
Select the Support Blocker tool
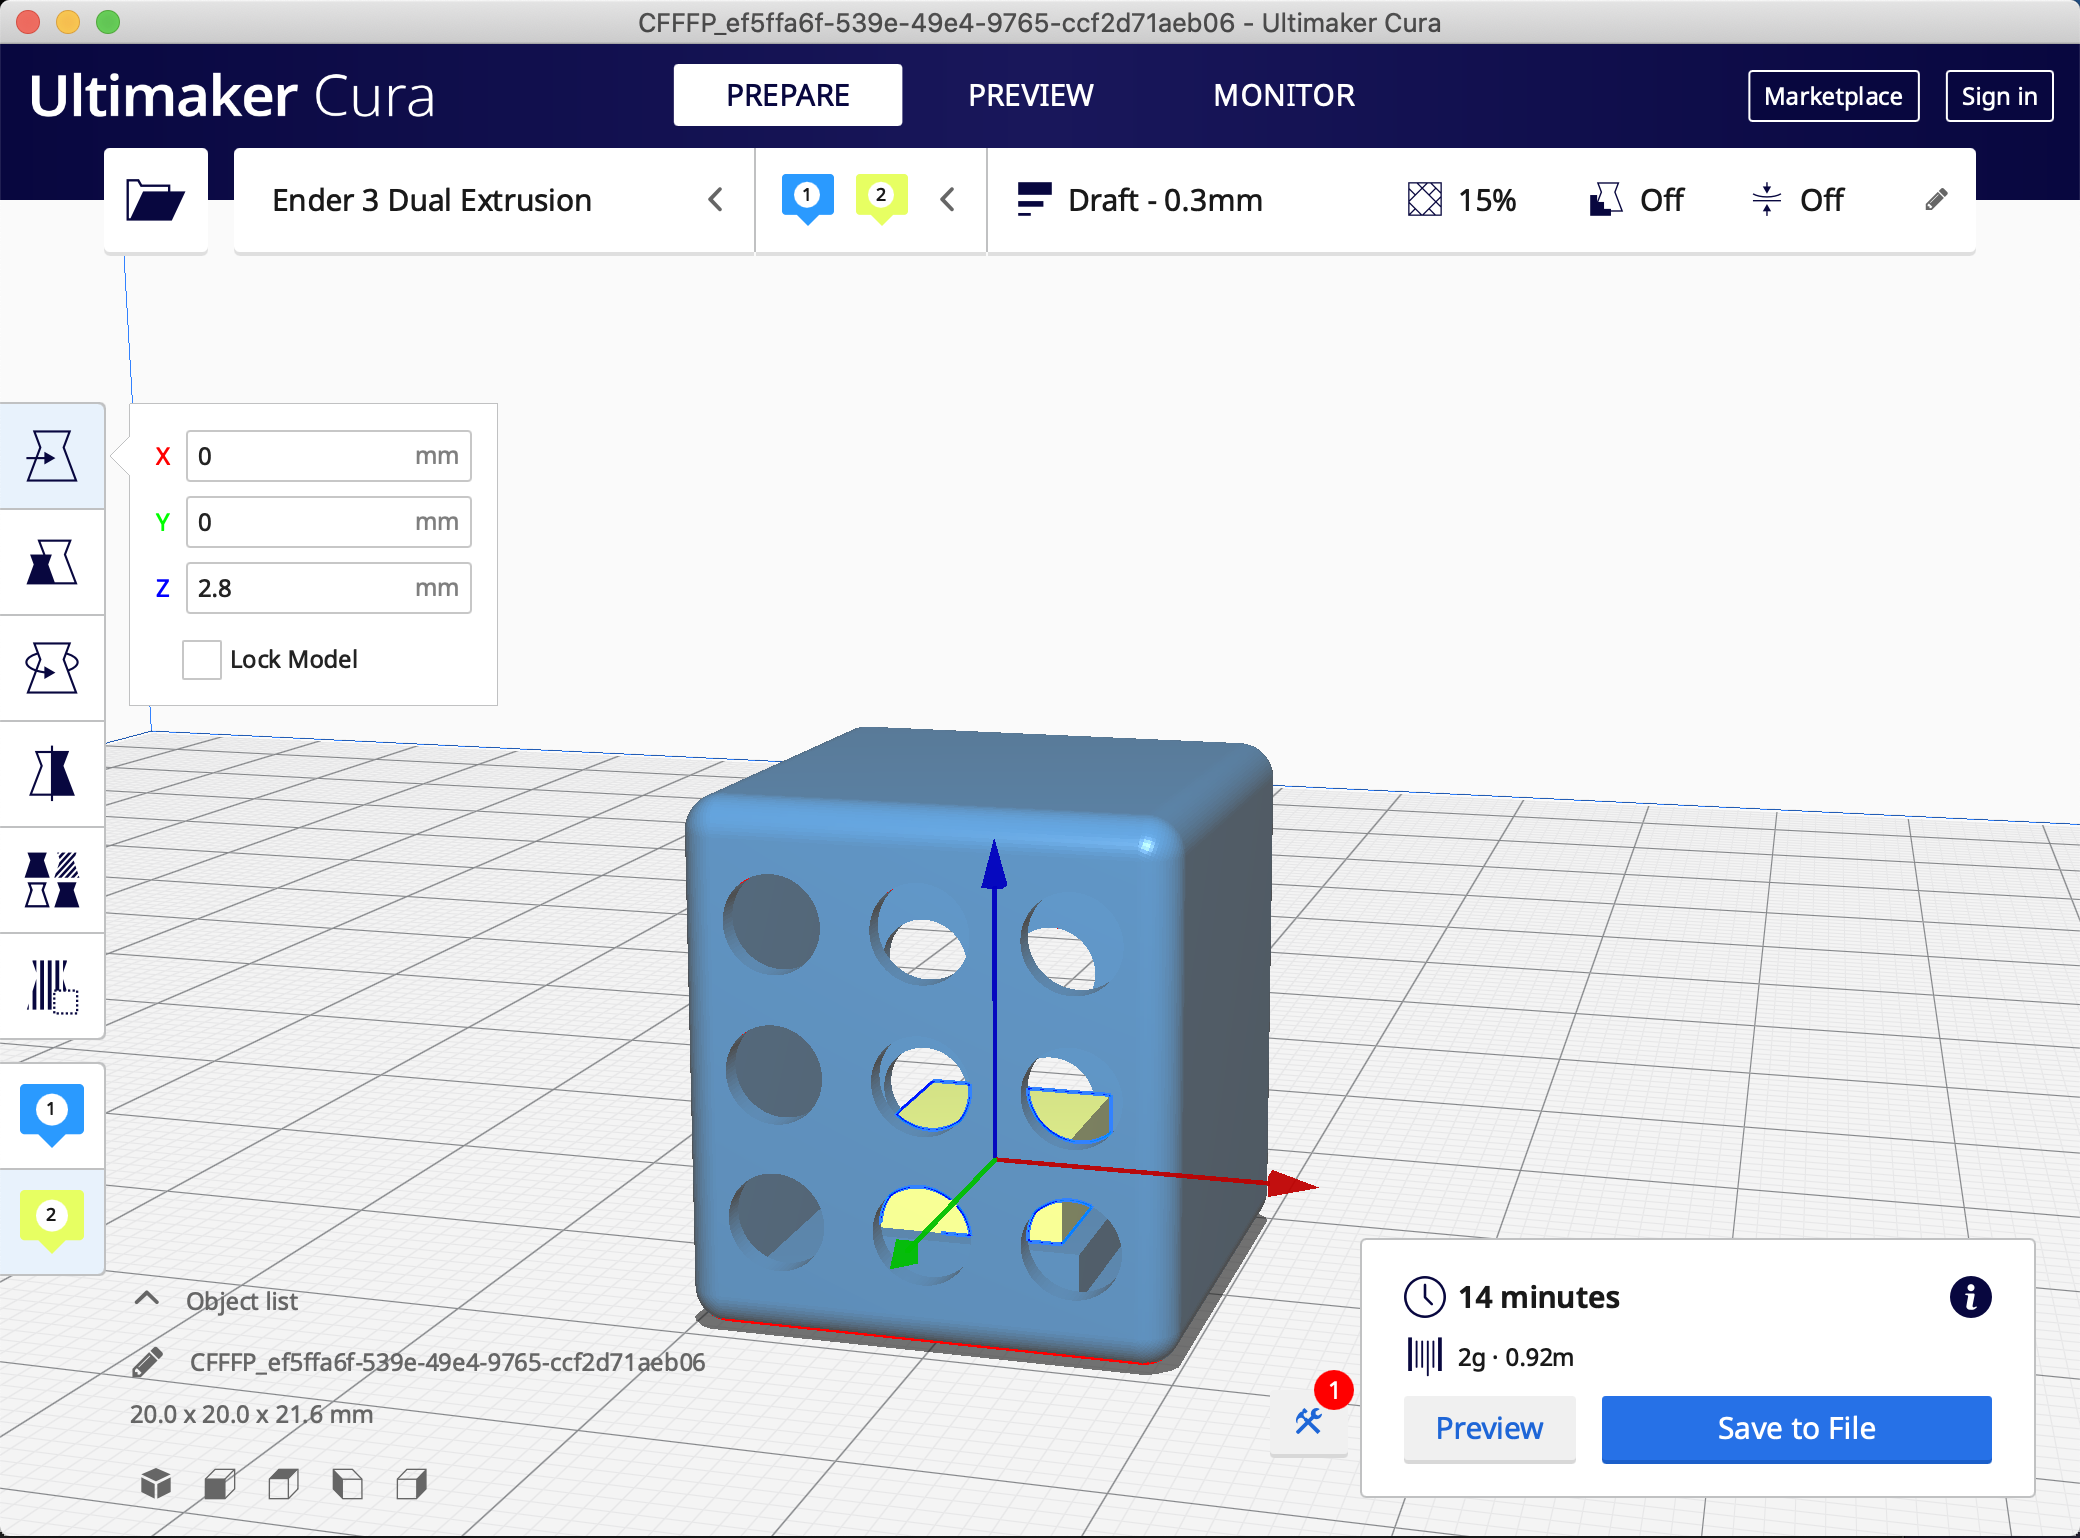[52, 987]
